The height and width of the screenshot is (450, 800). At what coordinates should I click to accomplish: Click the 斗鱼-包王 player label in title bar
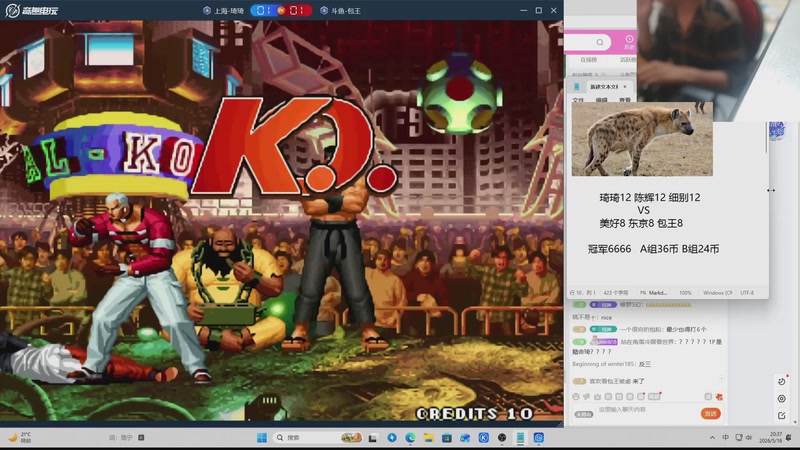click(341, 11)
